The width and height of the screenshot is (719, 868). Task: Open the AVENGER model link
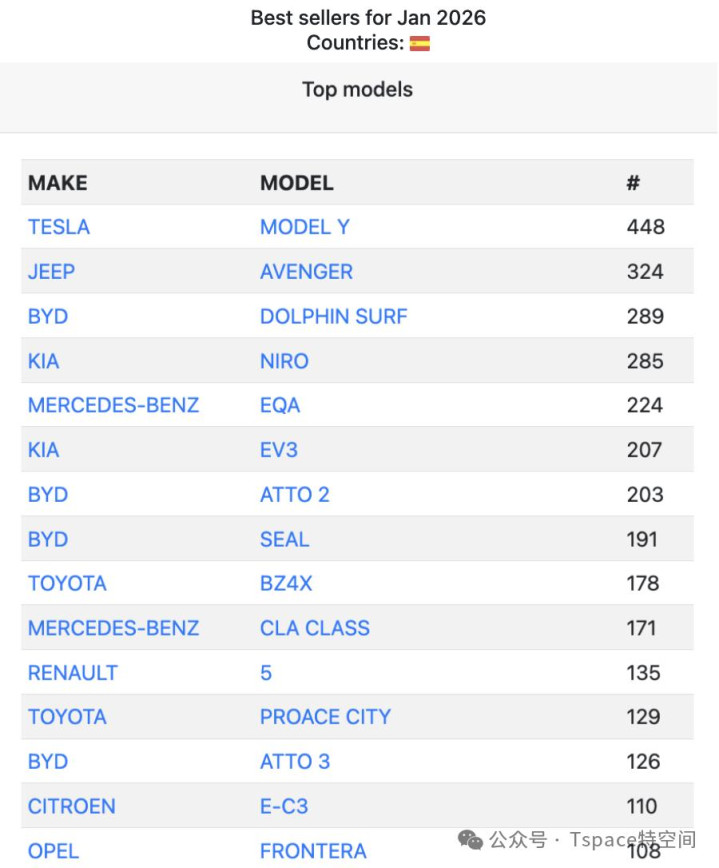coord(306,272)
